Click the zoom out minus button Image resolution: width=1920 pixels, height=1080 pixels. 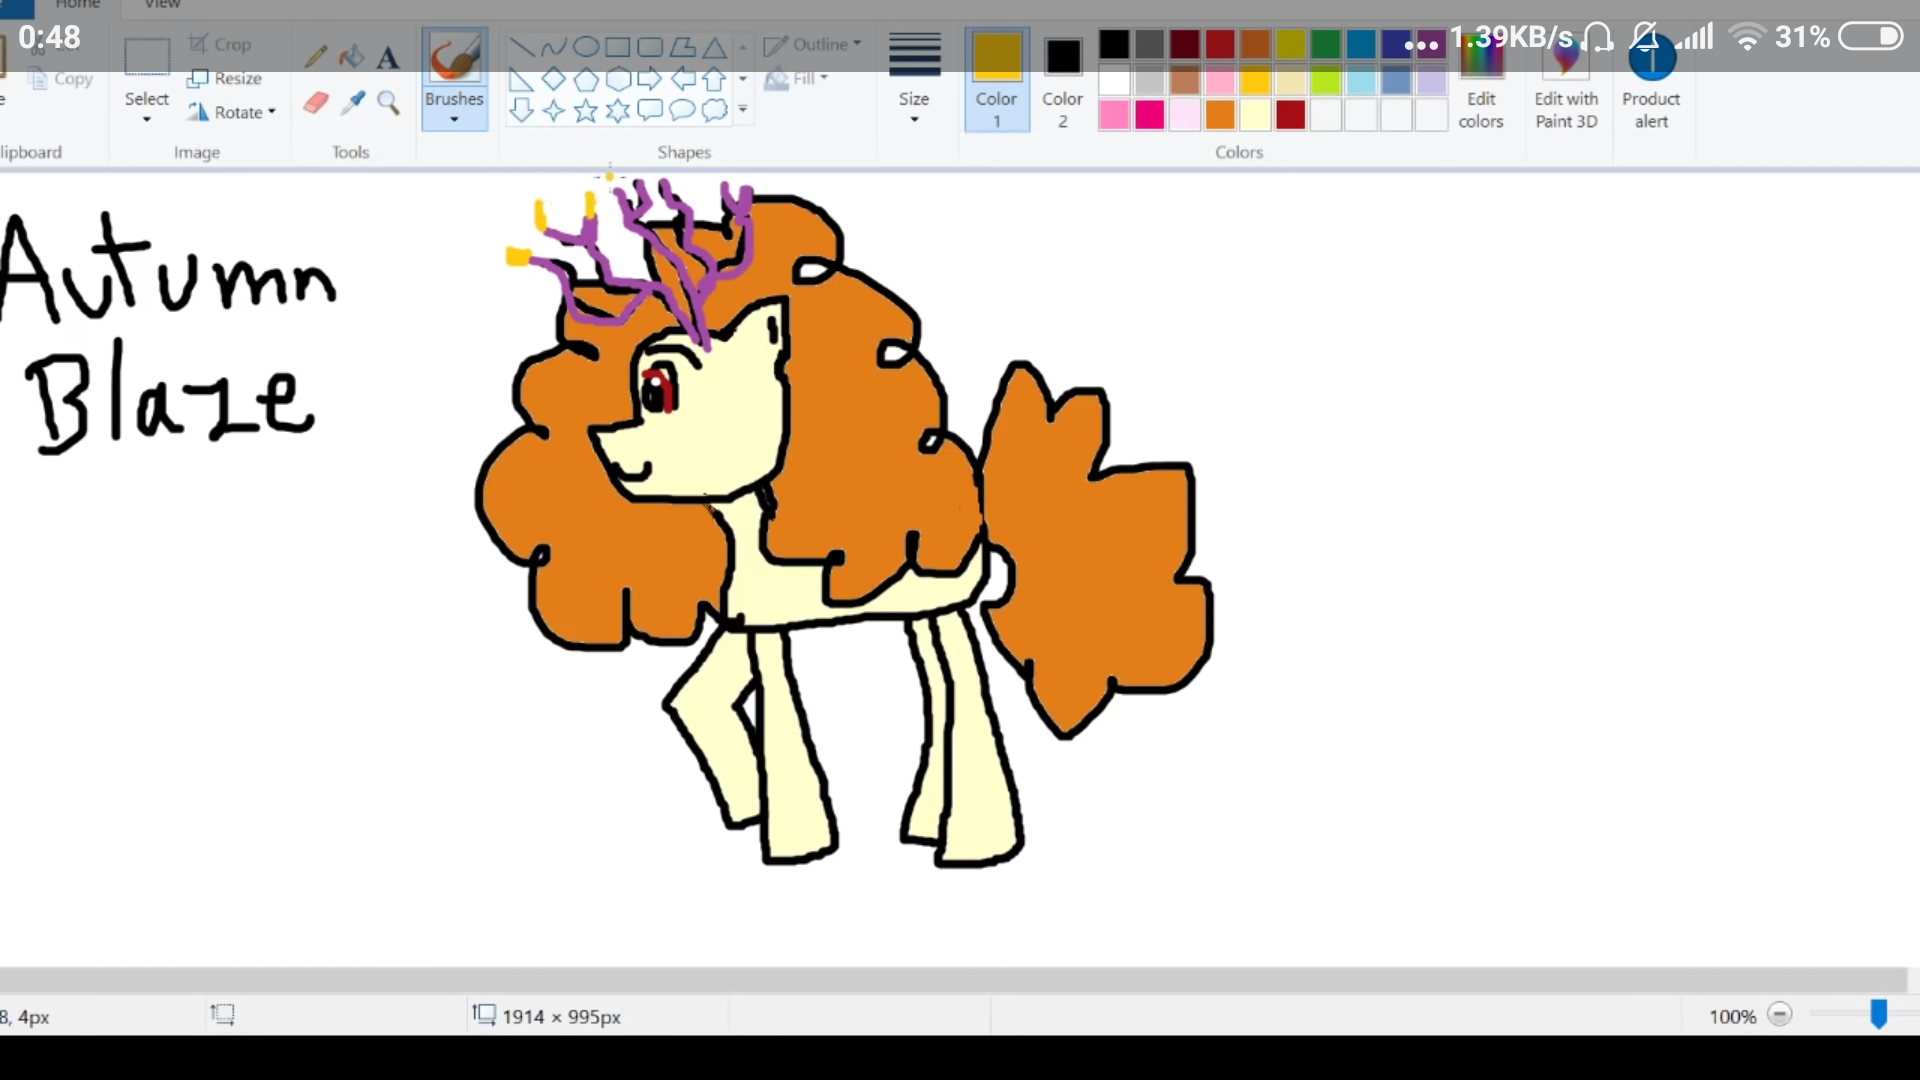click(x=1780, y=1015)
